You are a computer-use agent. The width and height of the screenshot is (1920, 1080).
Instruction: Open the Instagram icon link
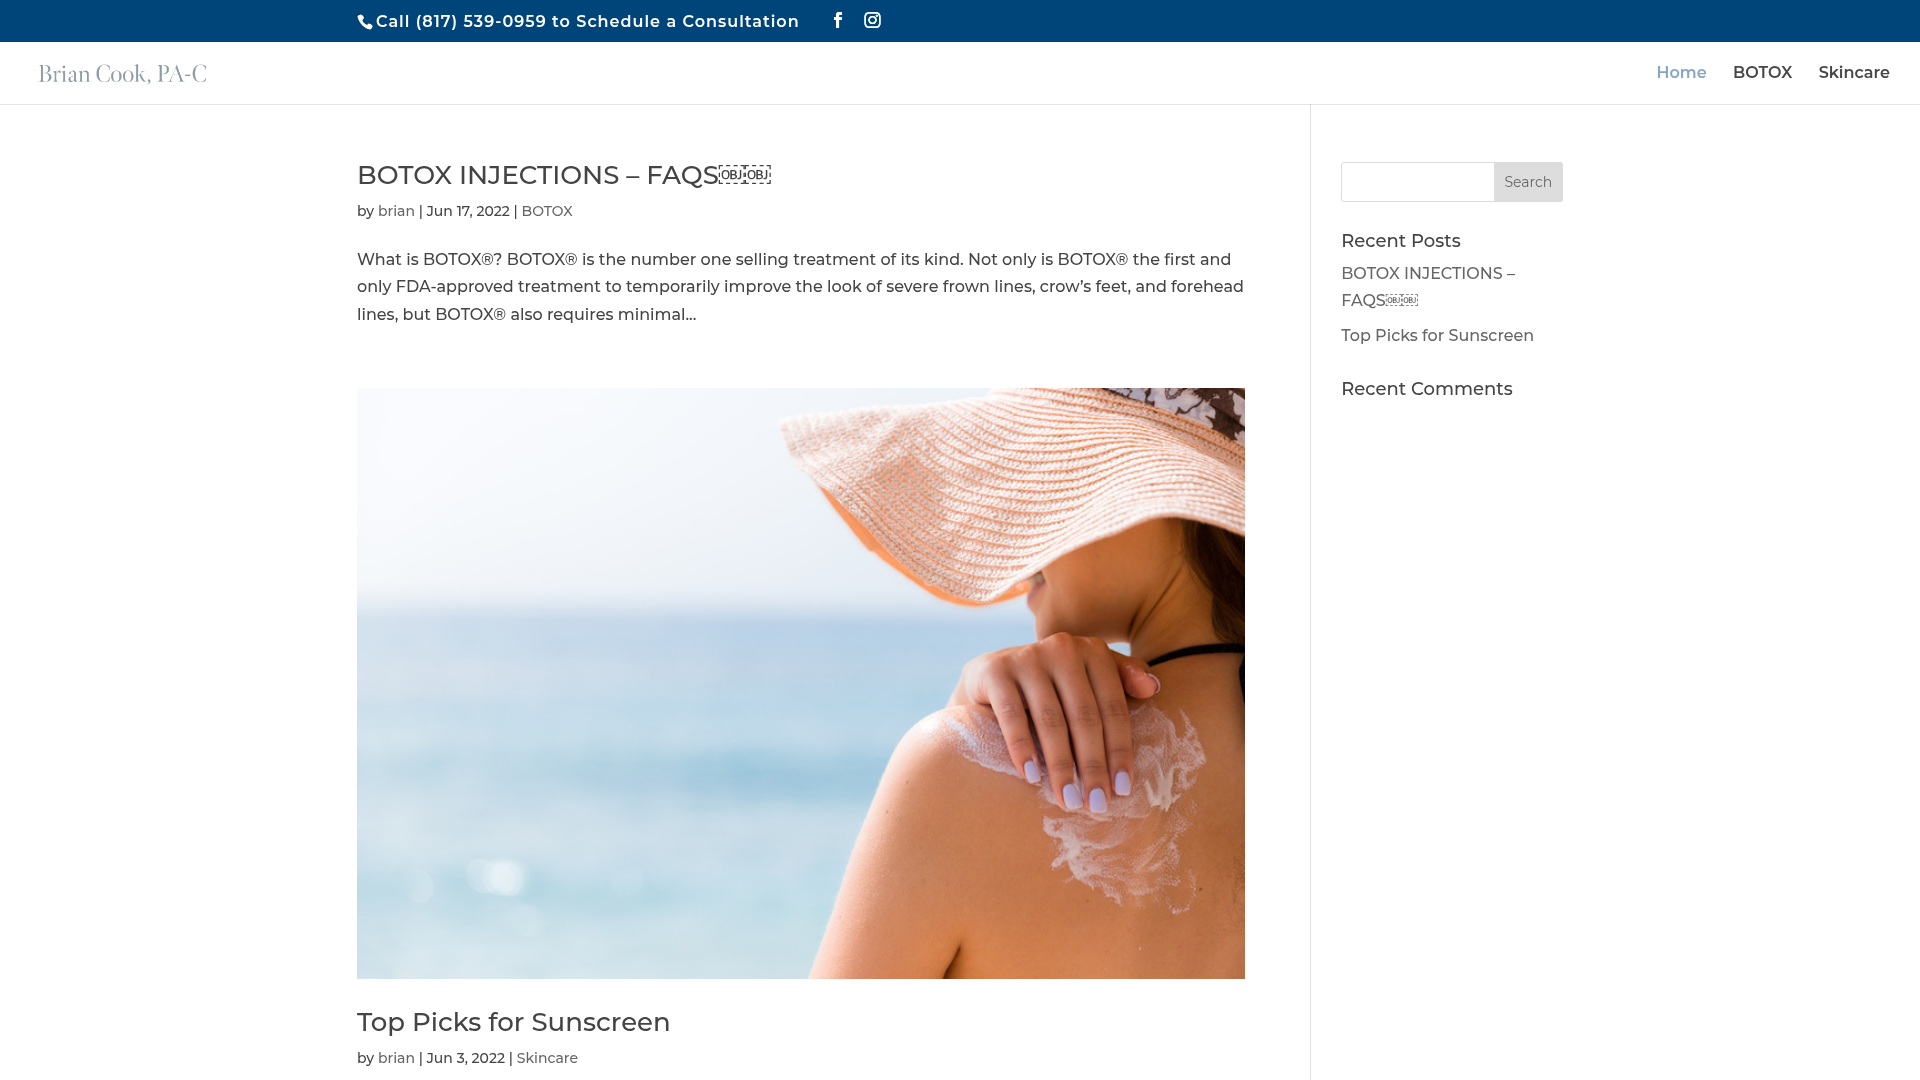[x=873, y=20]
